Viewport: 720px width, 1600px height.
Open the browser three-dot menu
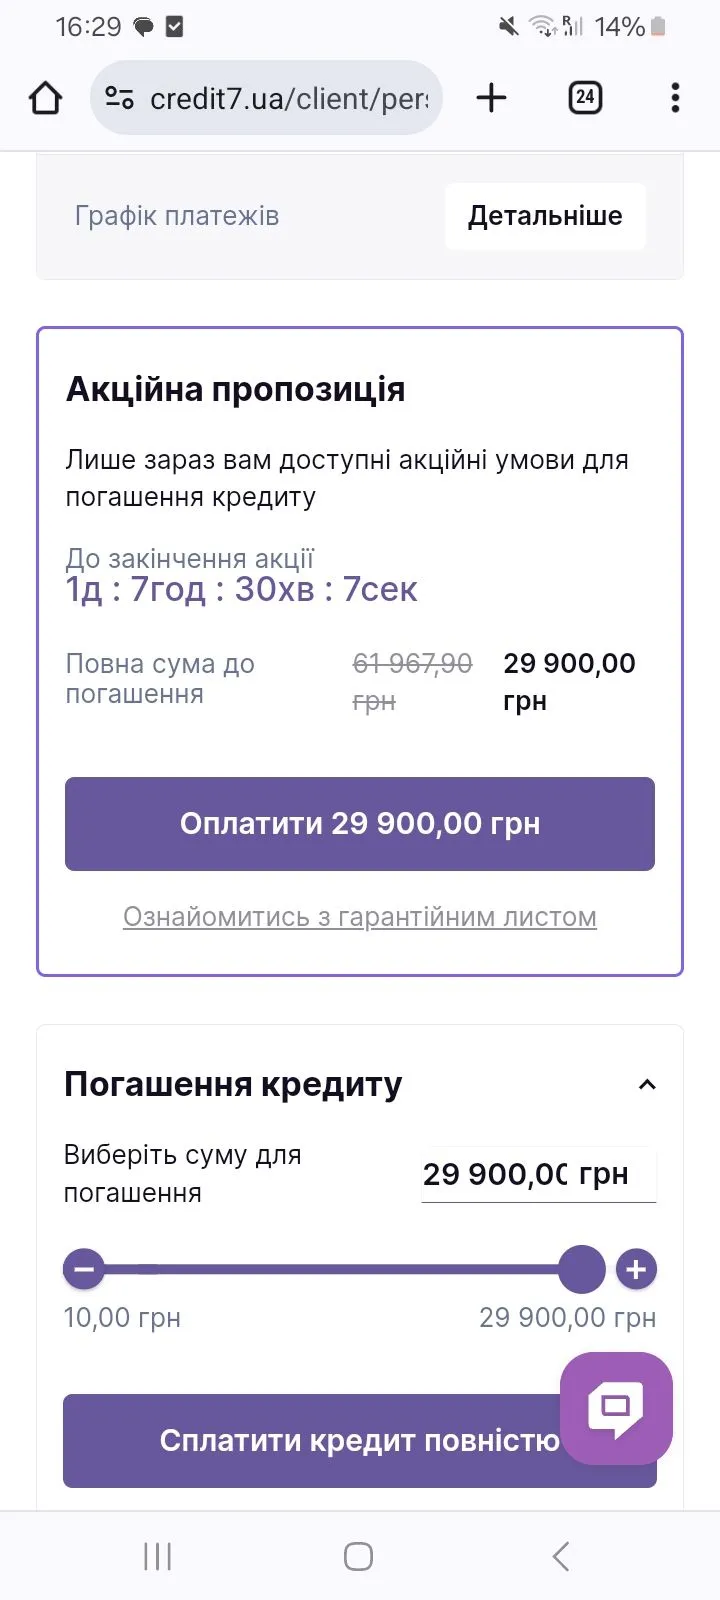click(675, 98)
